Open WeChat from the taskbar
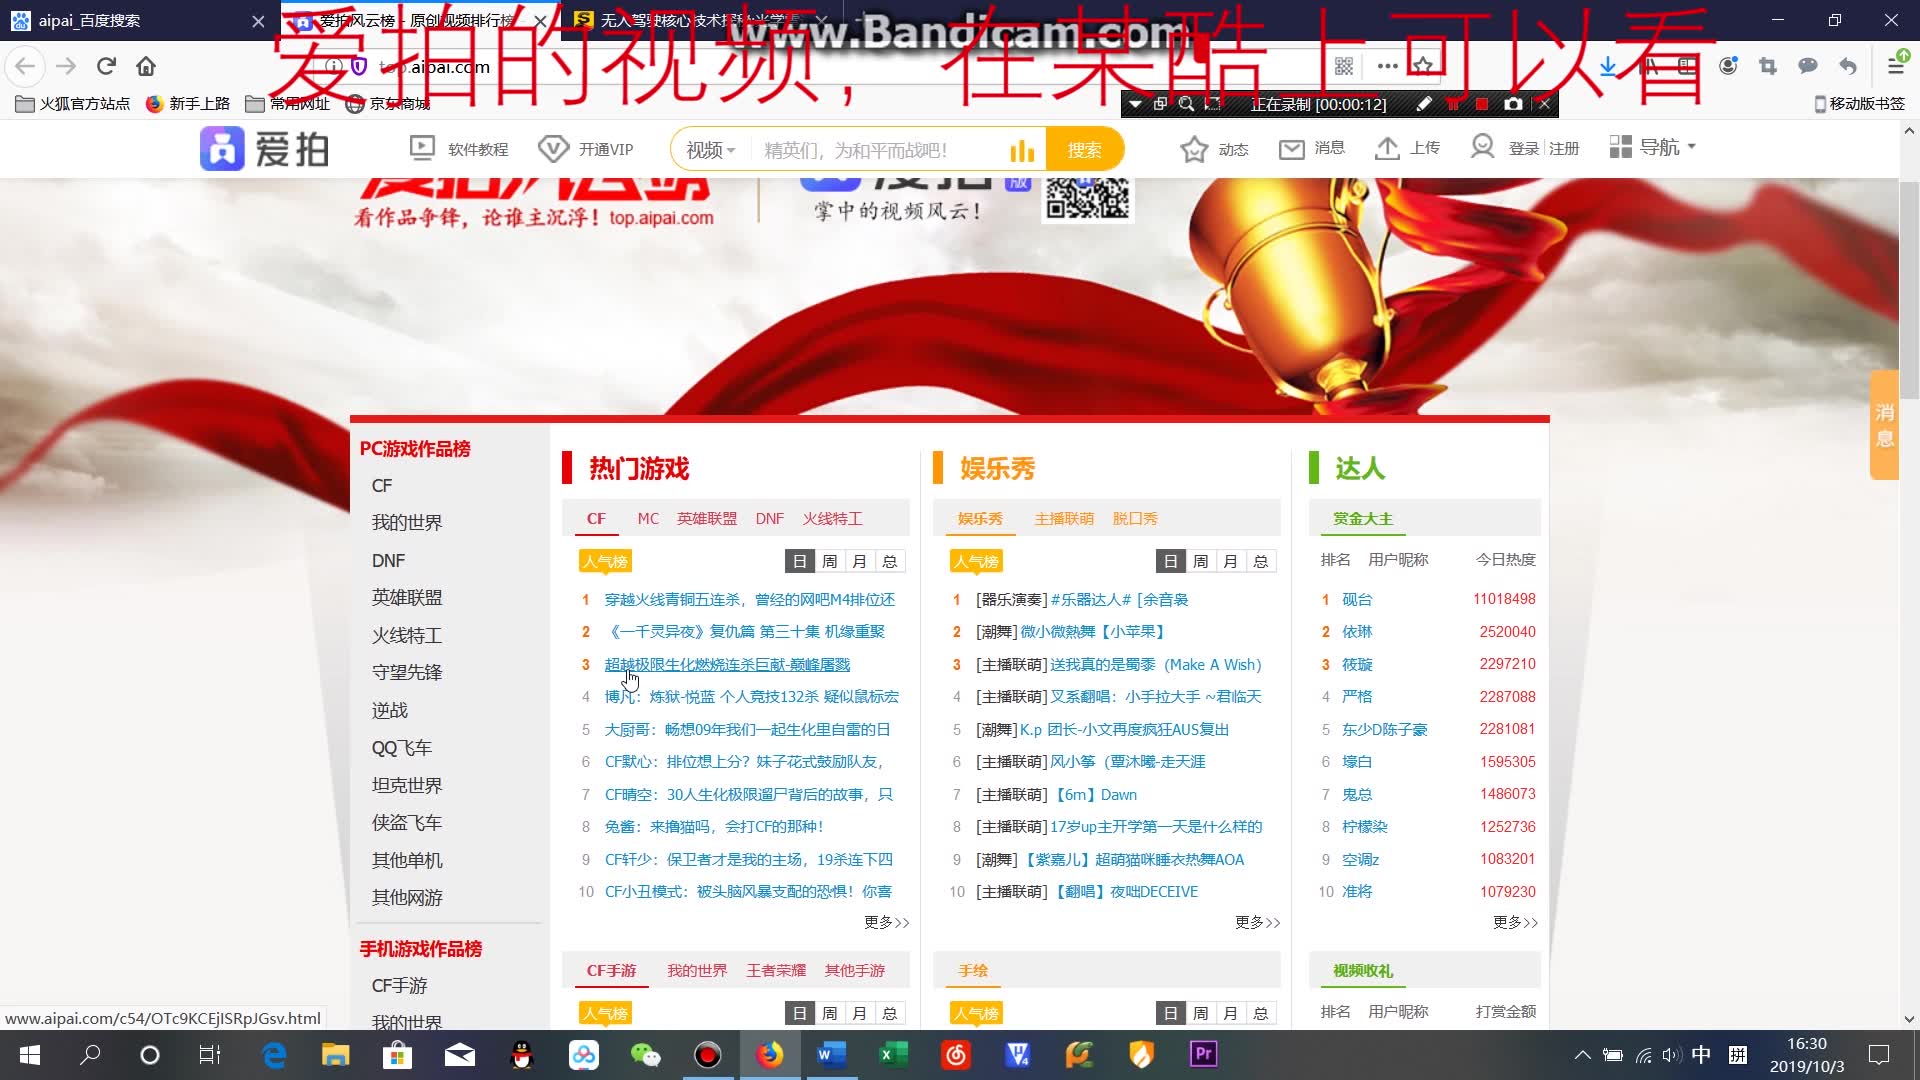Screen dimensions: 1920x1080 coord(645,1054)
